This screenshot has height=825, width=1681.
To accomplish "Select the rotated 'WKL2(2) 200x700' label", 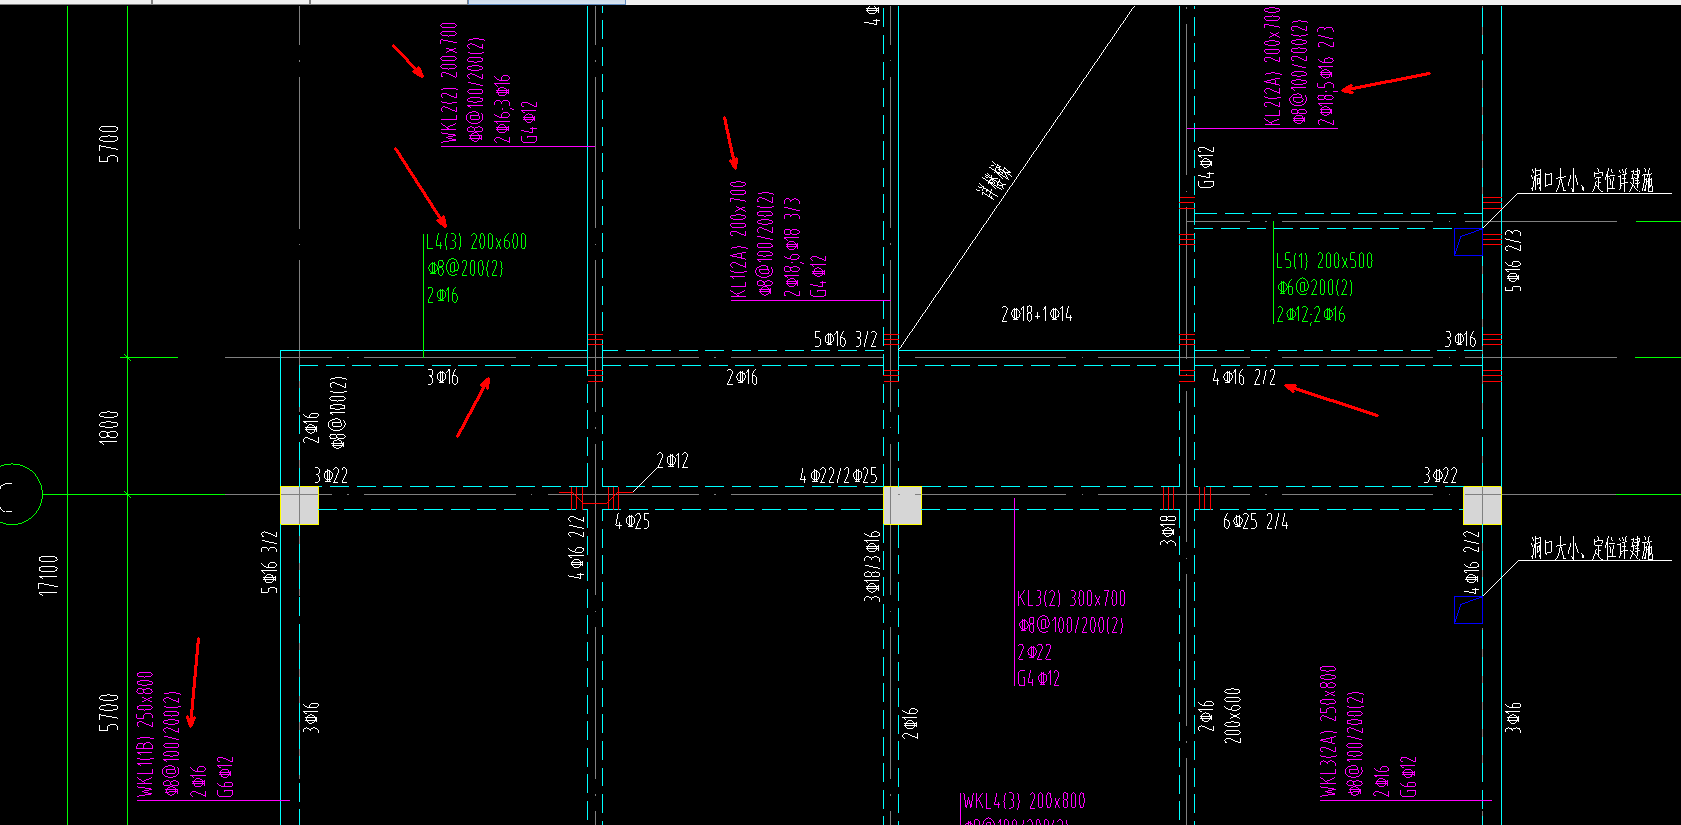I will coord(449,84).
